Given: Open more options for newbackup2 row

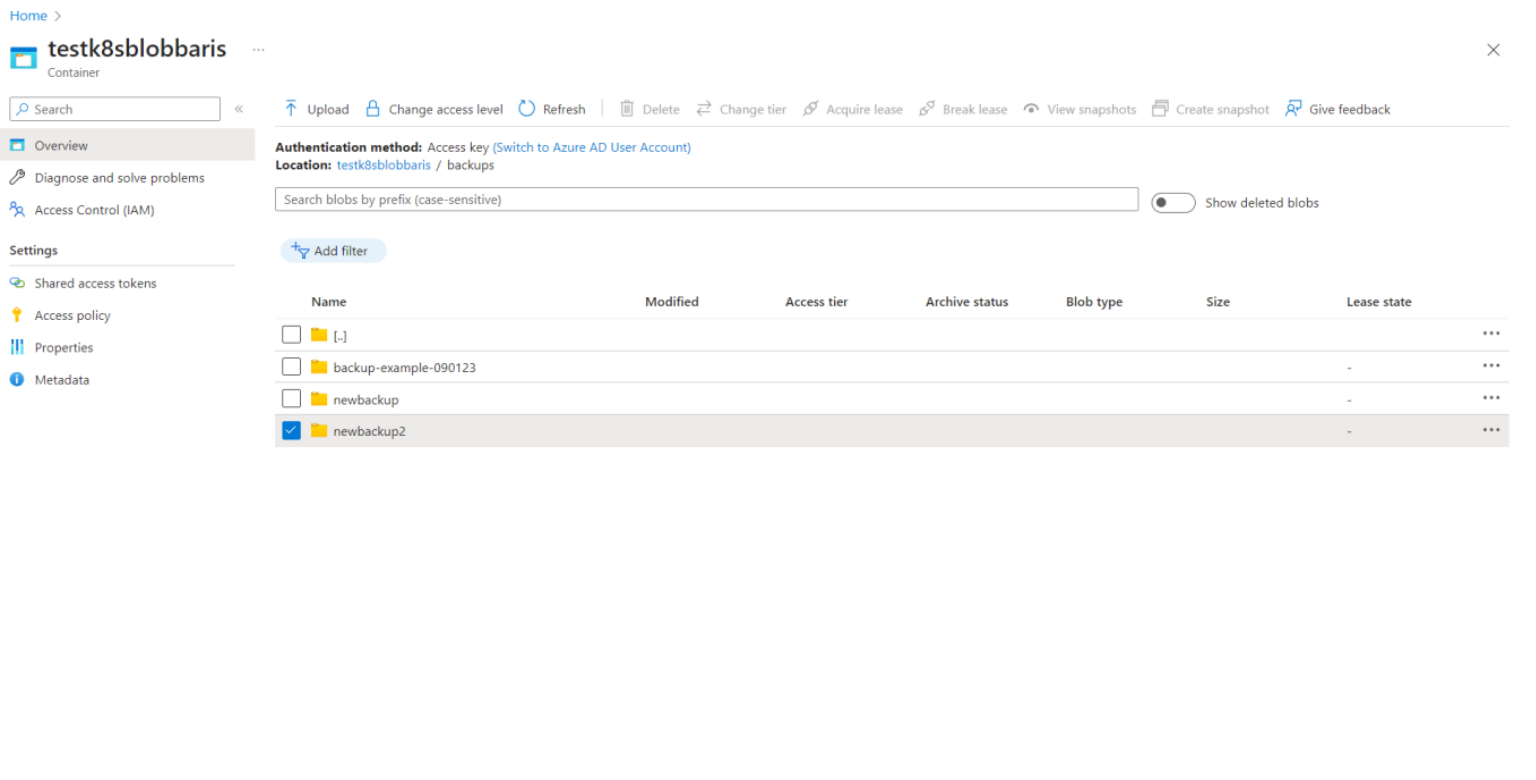Looking at the screenshot, I should (x=1491, y=430).
